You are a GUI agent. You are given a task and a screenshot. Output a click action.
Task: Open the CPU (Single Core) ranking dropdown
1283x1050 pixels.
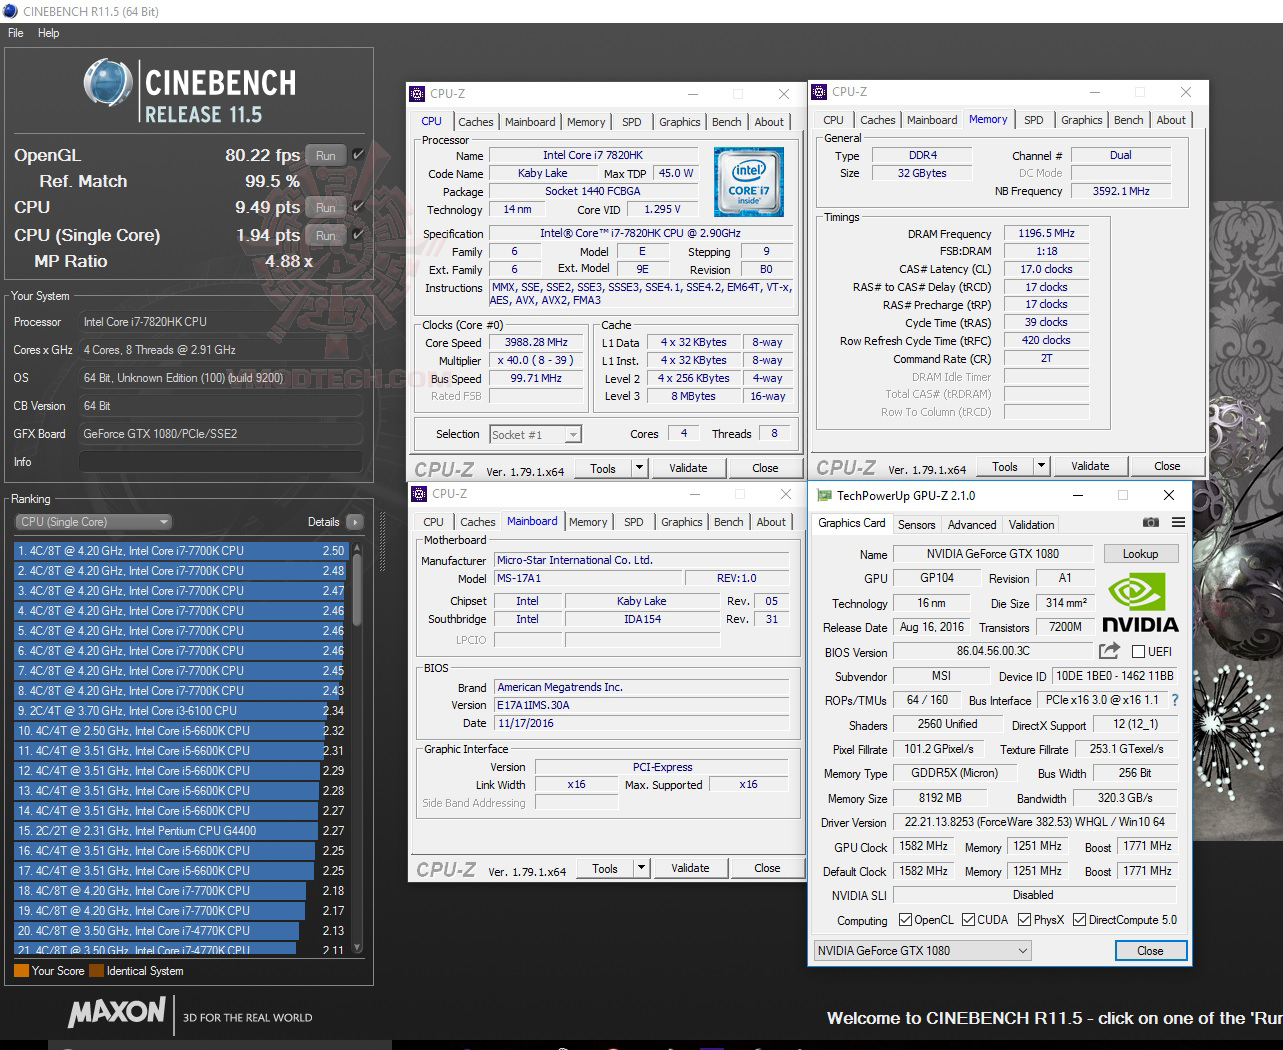(94, 522)
